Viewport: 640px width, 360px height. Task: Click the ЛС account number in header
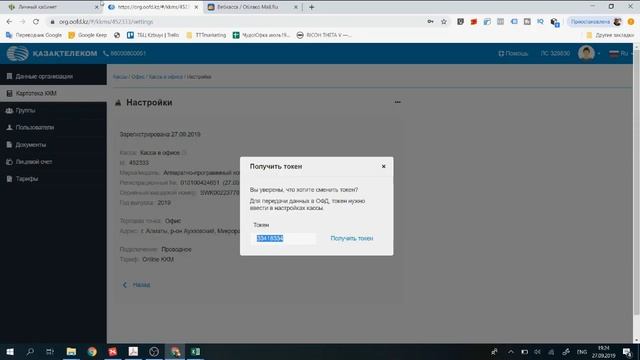tap(555, 53)
